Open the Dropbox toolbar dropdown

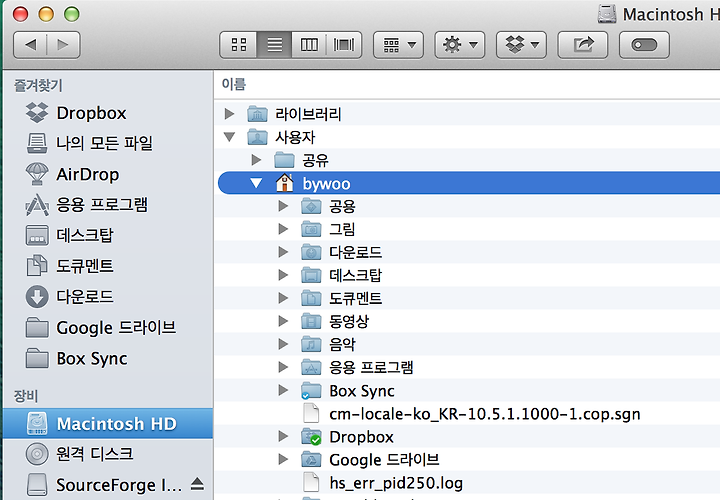pyautogui.click(x=521, y=45)
